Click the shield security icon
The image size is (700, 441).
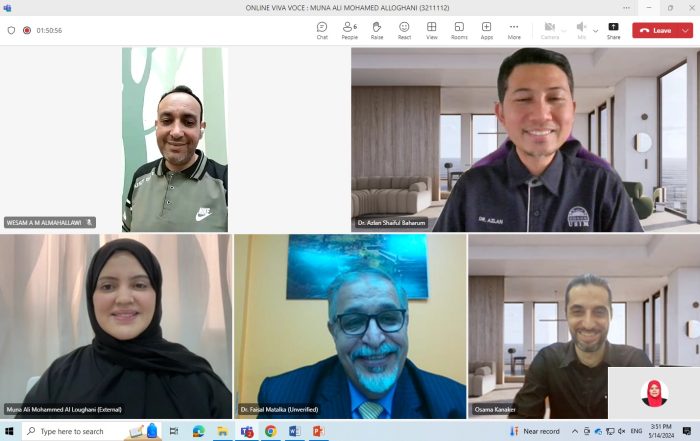pyautogui.click(x=11, y=30)
